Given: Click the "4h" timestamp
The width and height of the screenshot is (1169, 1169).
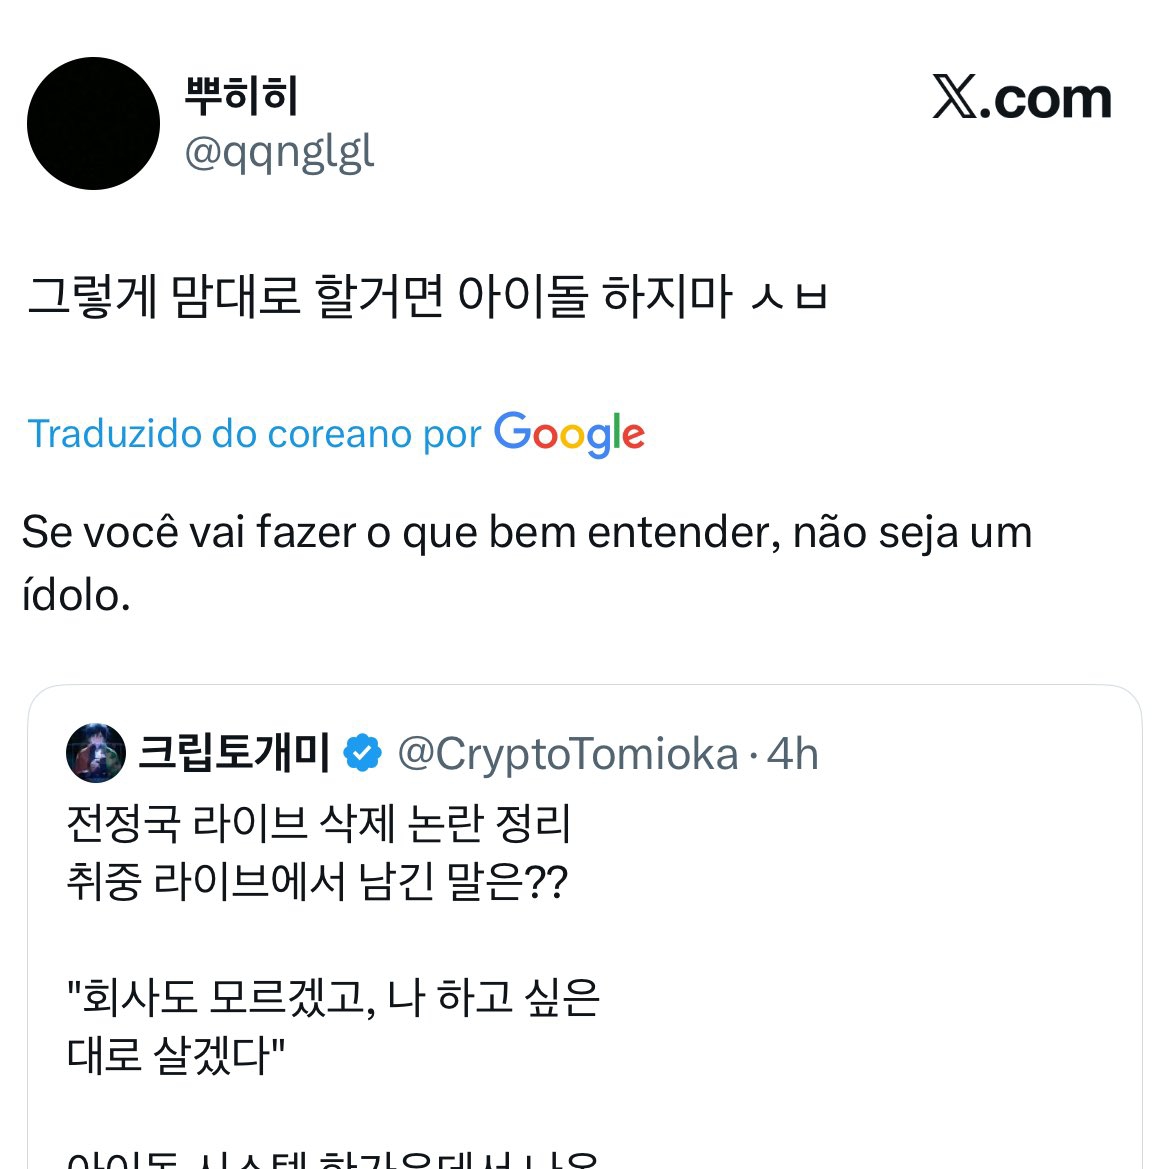Looking at the screenshot, I should [x=793, y=754].
